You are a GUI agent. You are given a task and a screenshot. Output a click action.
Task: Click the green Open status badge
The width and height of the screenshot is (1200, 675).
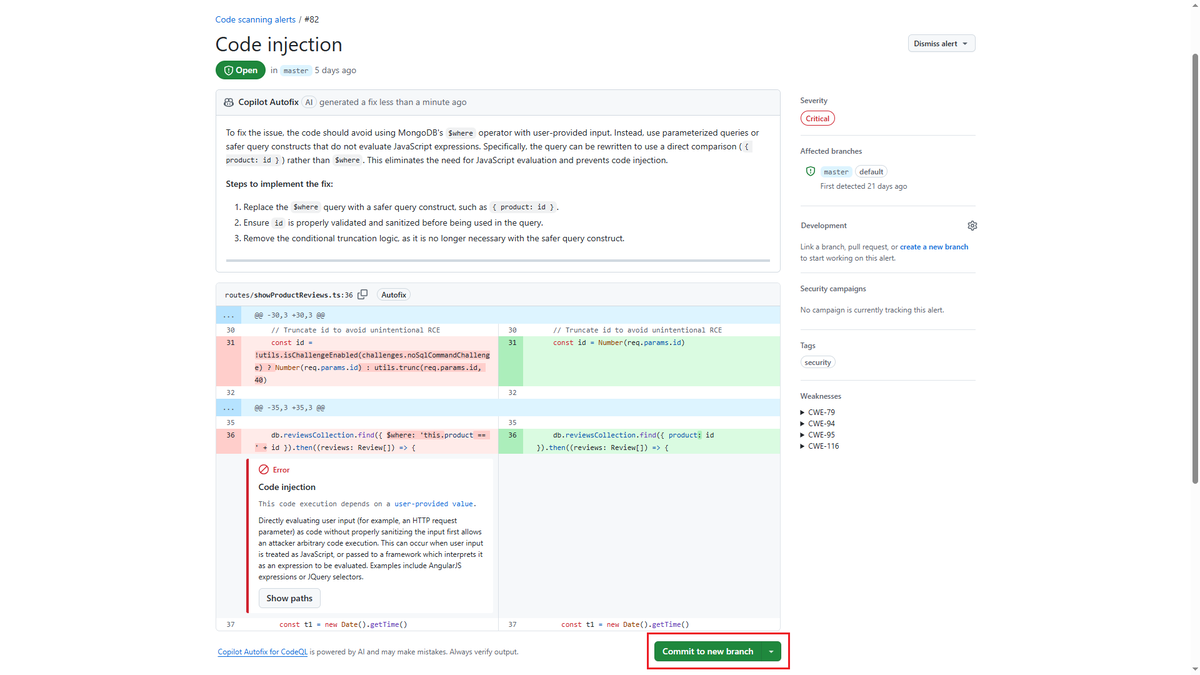click(240, 71)
